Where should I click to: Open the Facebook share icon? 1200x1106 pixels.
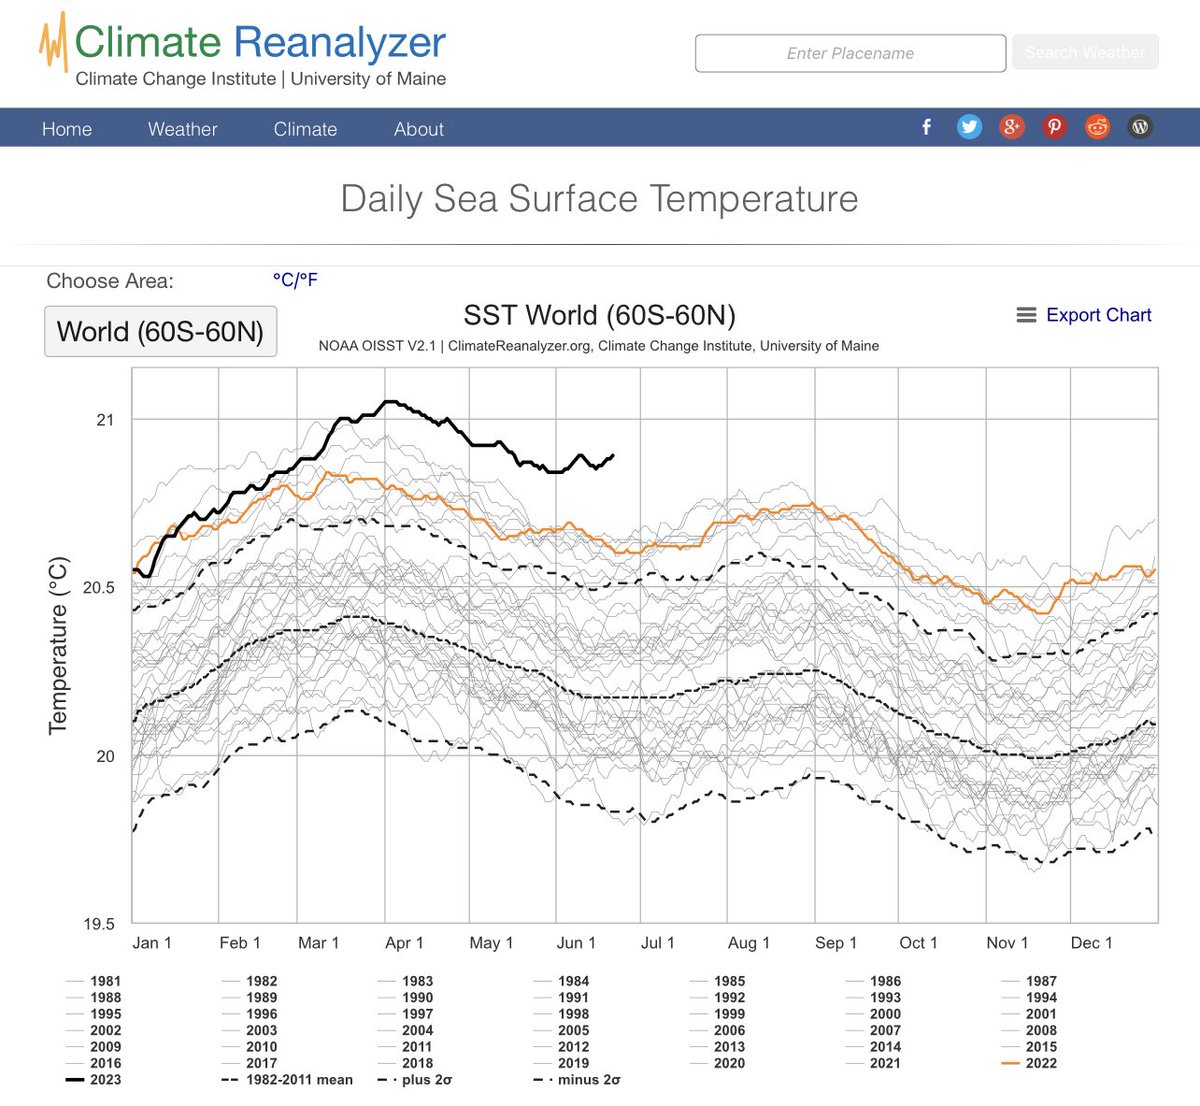click(x=926, y=127)
